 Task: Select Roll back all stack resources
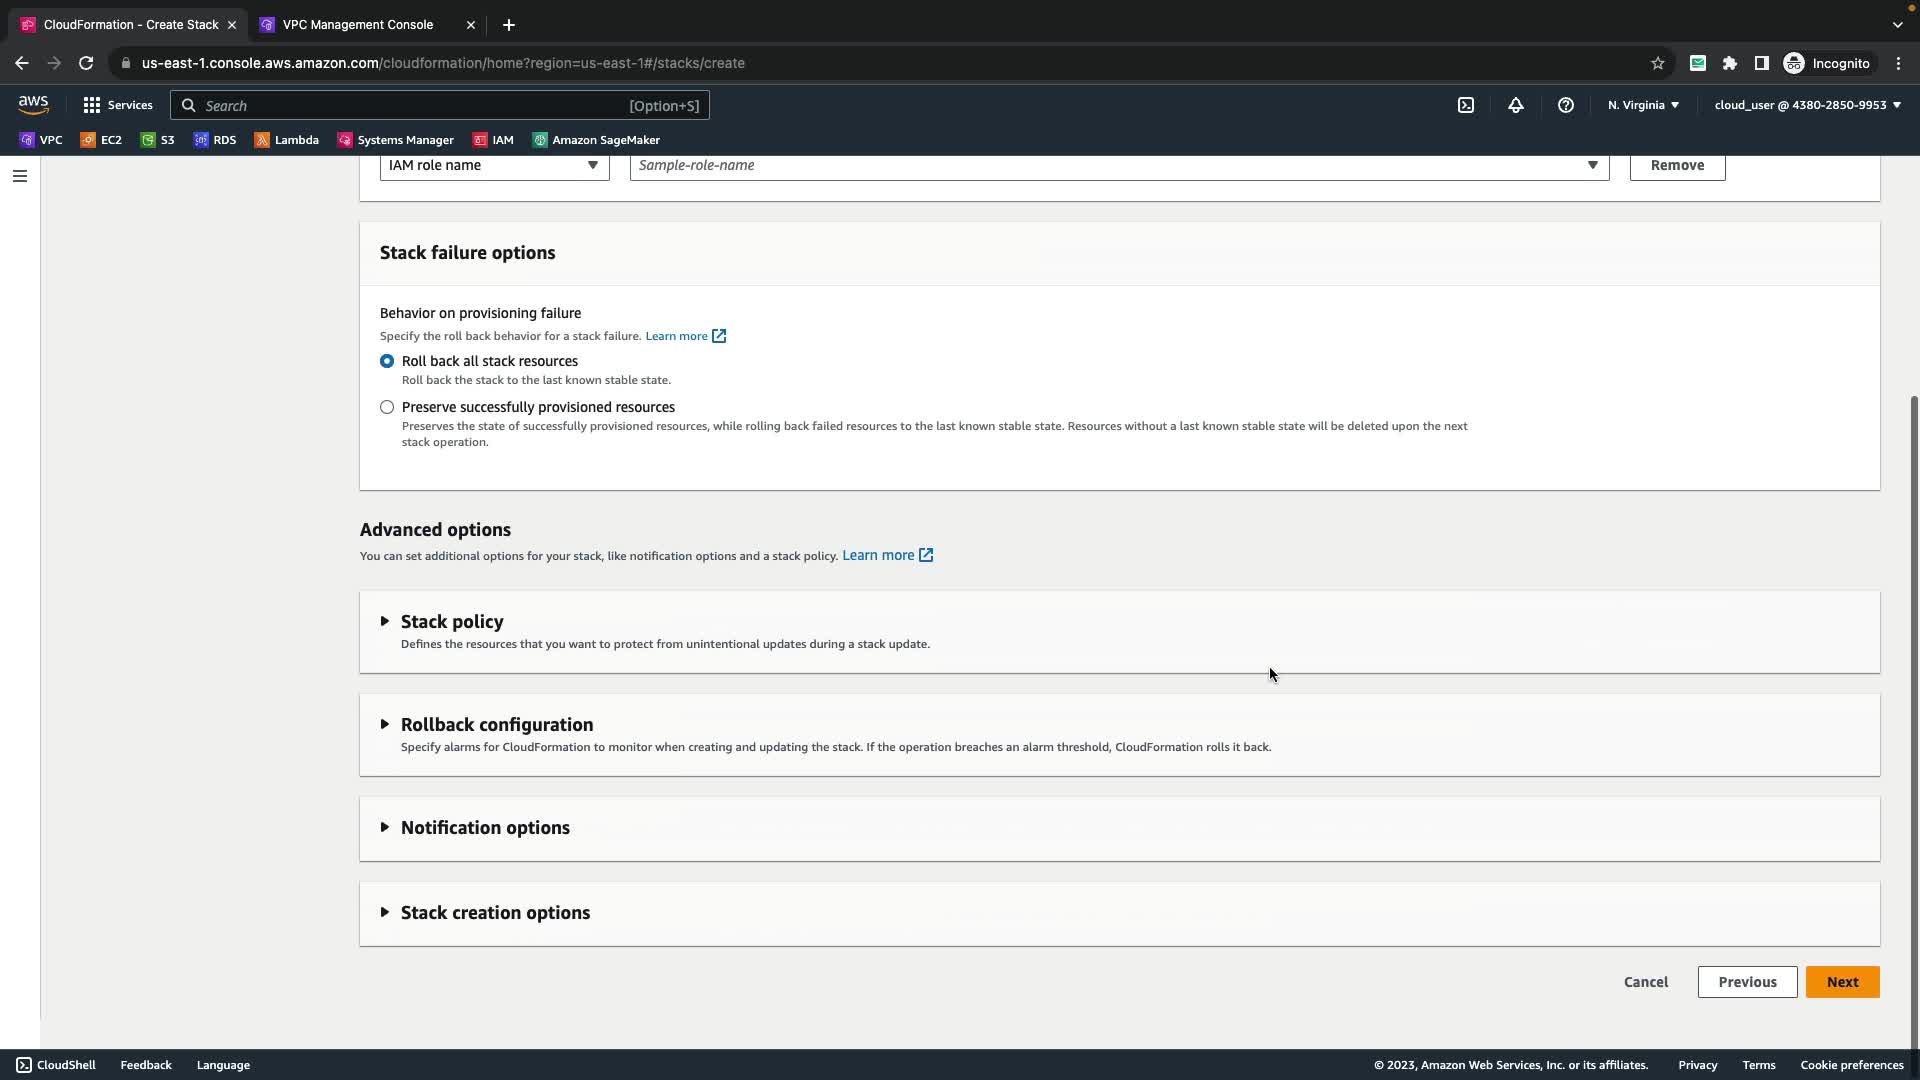387,361
